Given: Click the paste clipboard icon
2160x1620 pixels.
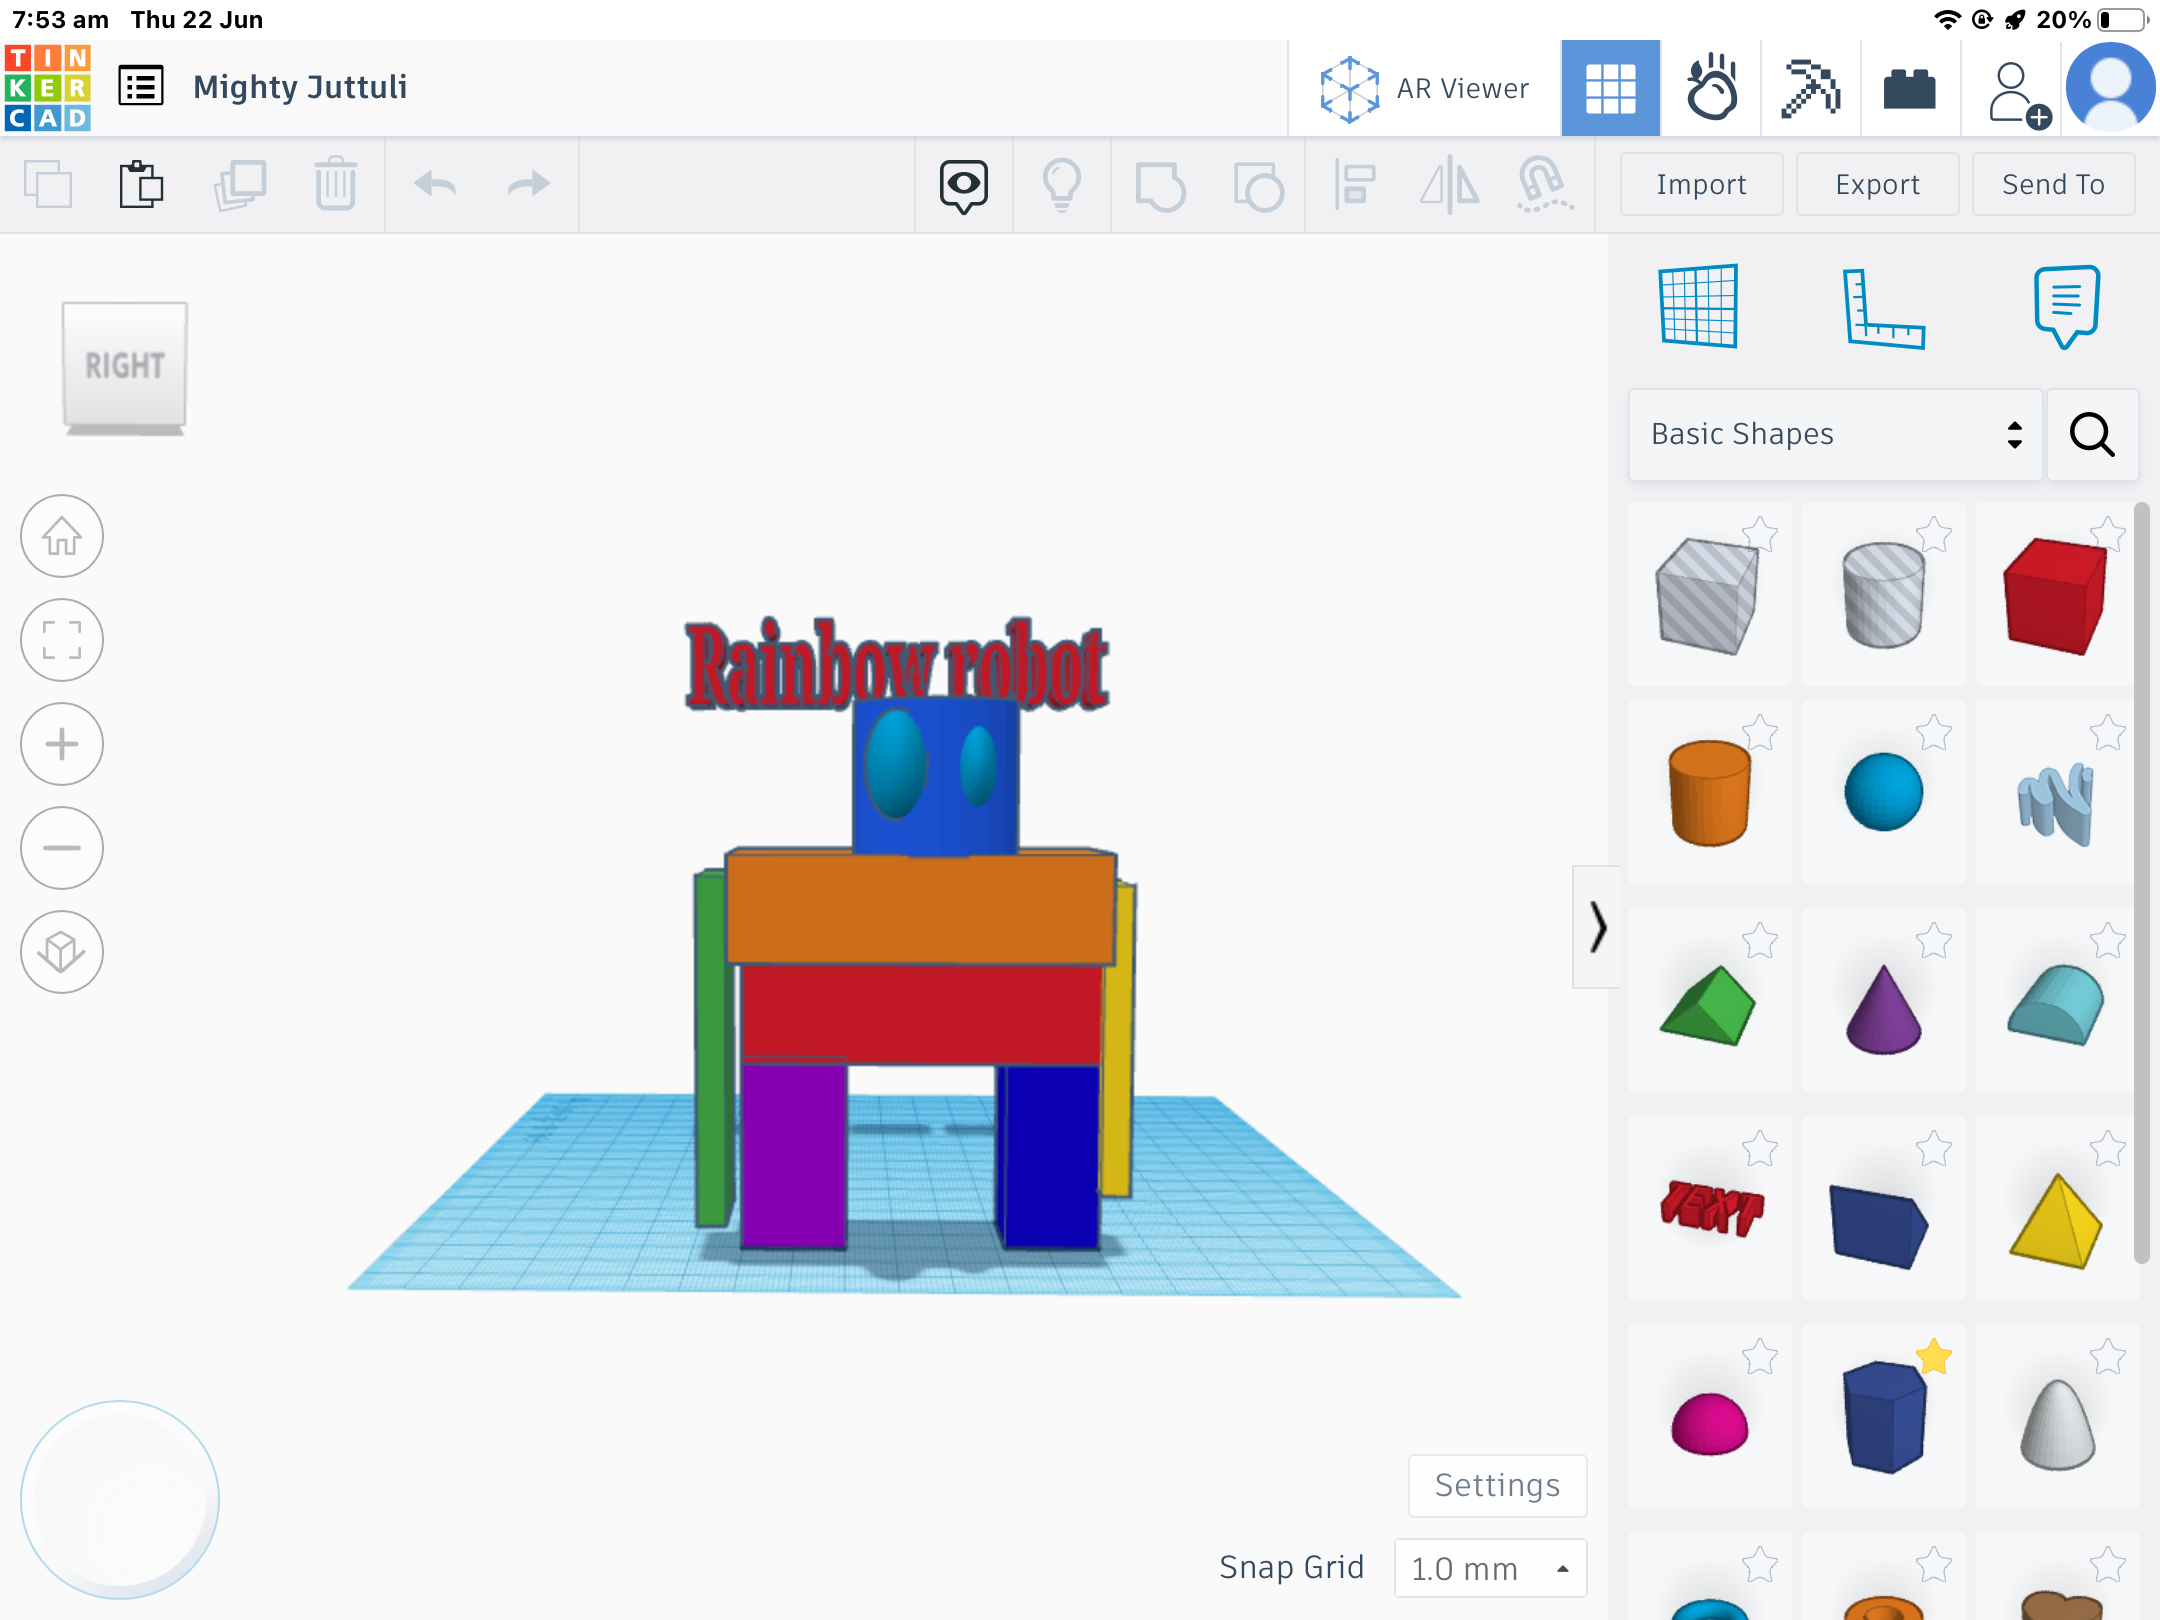Looking at the screenshot, I should coord(141,185).
